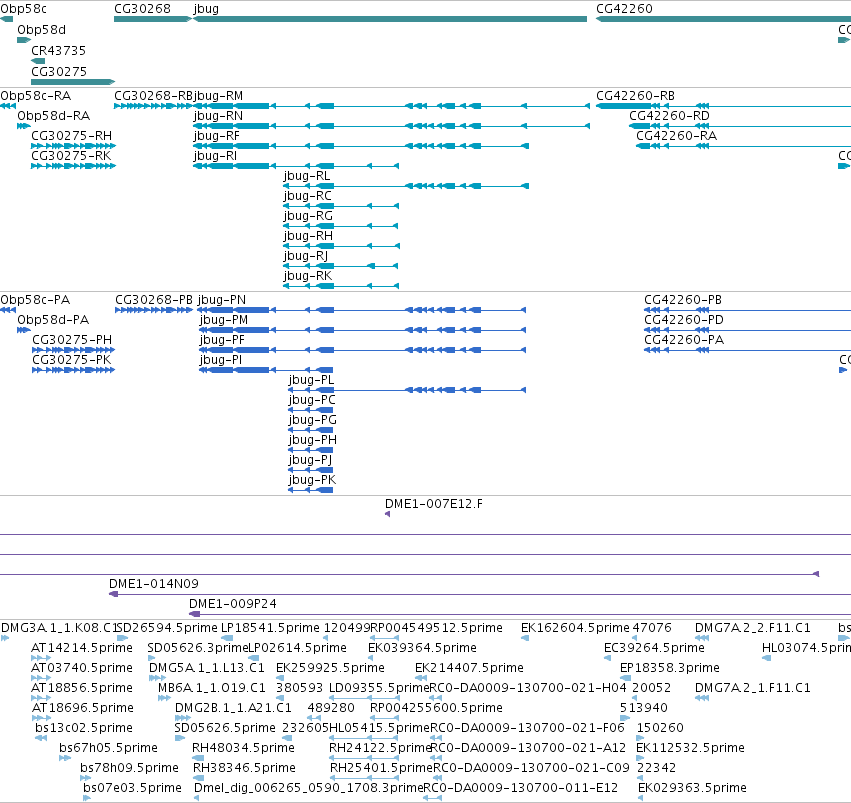Select the DME1-014N09 clone label
Viewport: 851px width, 803px height.
154,584
